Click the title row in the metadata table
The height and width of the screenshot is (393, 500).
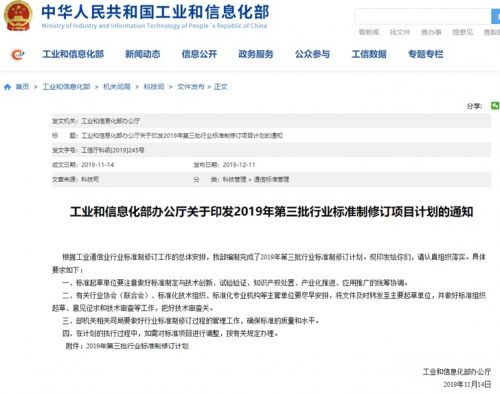tap(271, 136)
